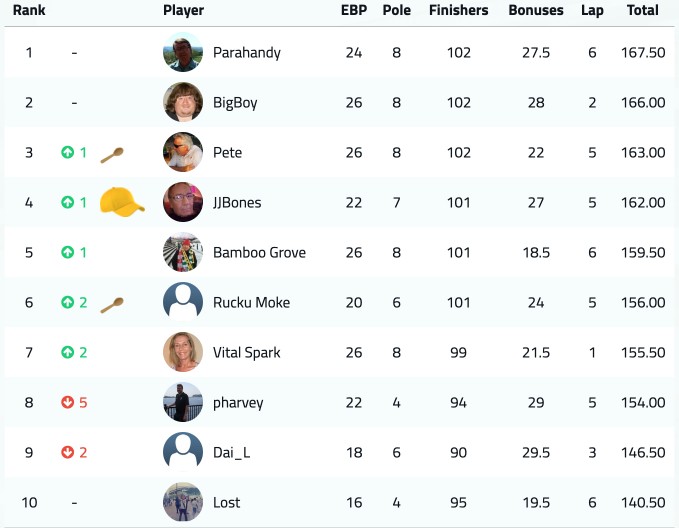This screenshot has height=528, width=679.
Task: Click the red down arrow in pharvey's row
Action: 68,402
